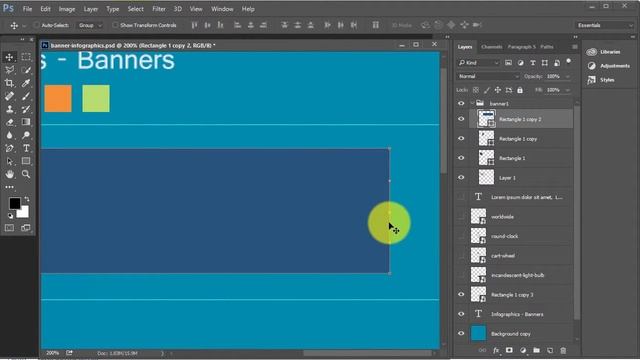The image size is (640, 360).
Task: Click the background color swatch
Action: (24, 213)
